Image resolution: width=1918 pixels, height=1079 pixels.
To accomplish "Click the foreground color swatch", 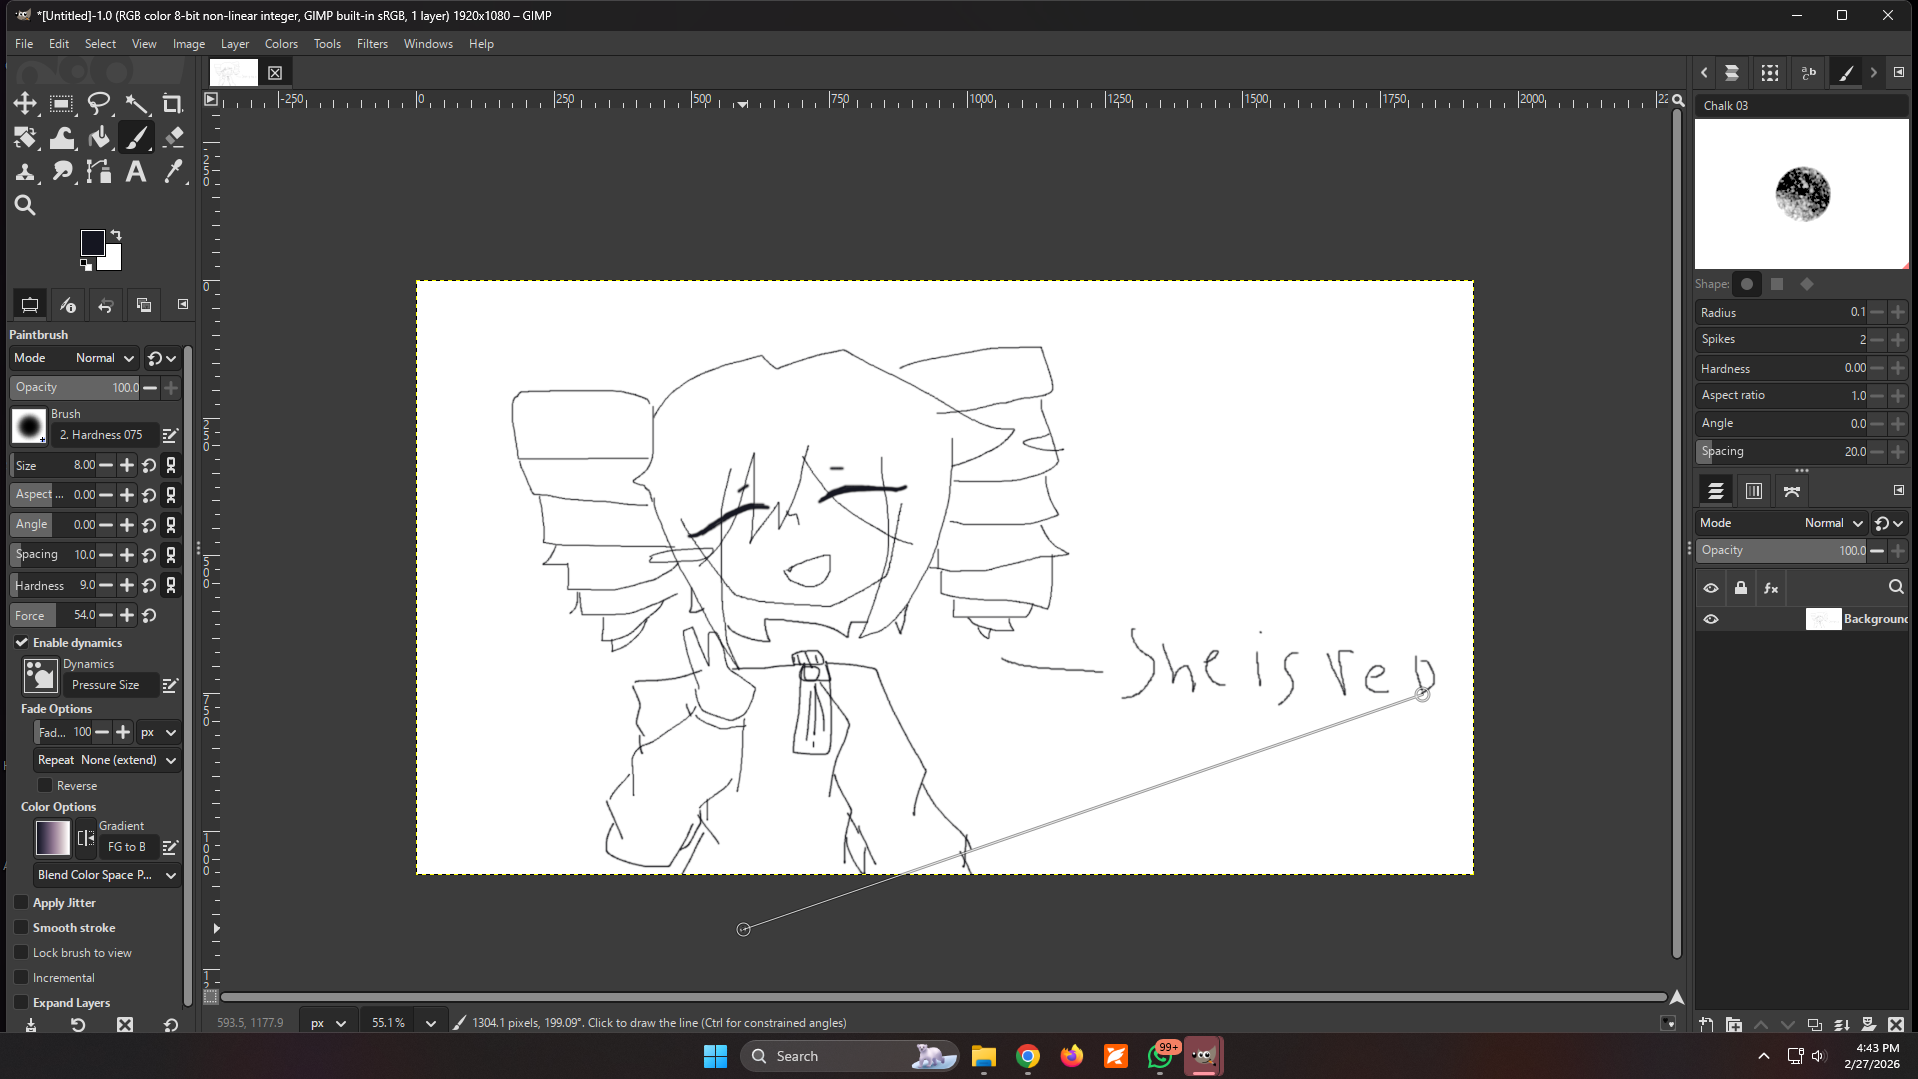I will pos(92,243).
